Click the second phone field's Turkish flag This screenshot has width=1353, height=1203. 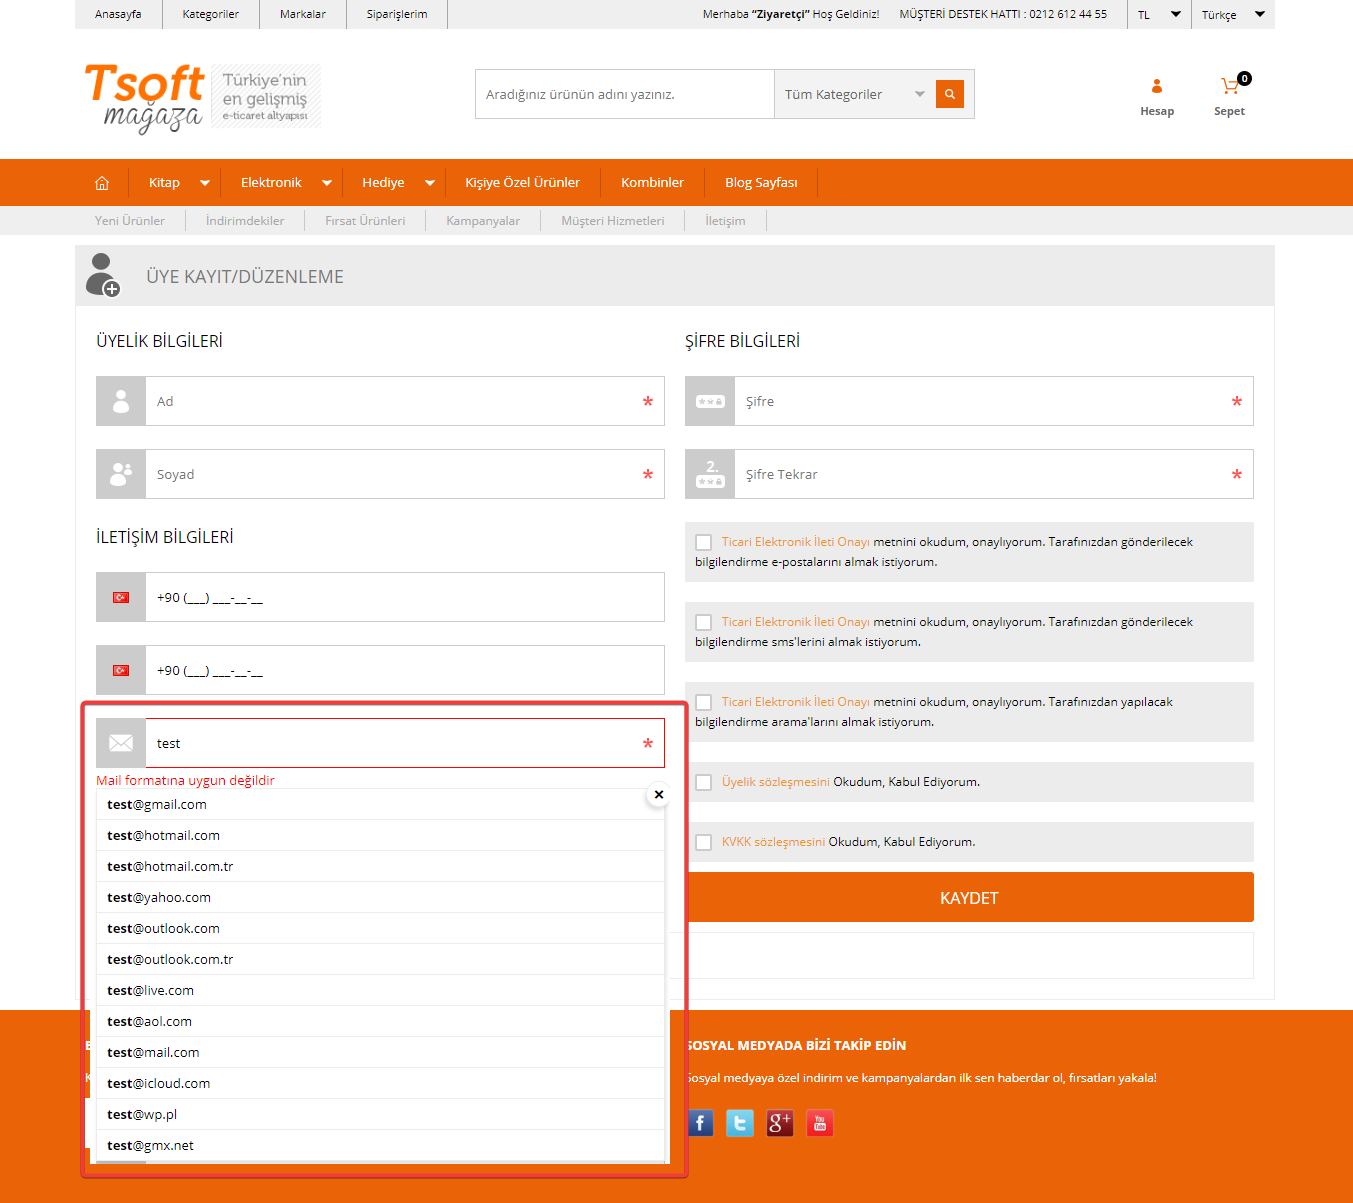tap(121, 670)
